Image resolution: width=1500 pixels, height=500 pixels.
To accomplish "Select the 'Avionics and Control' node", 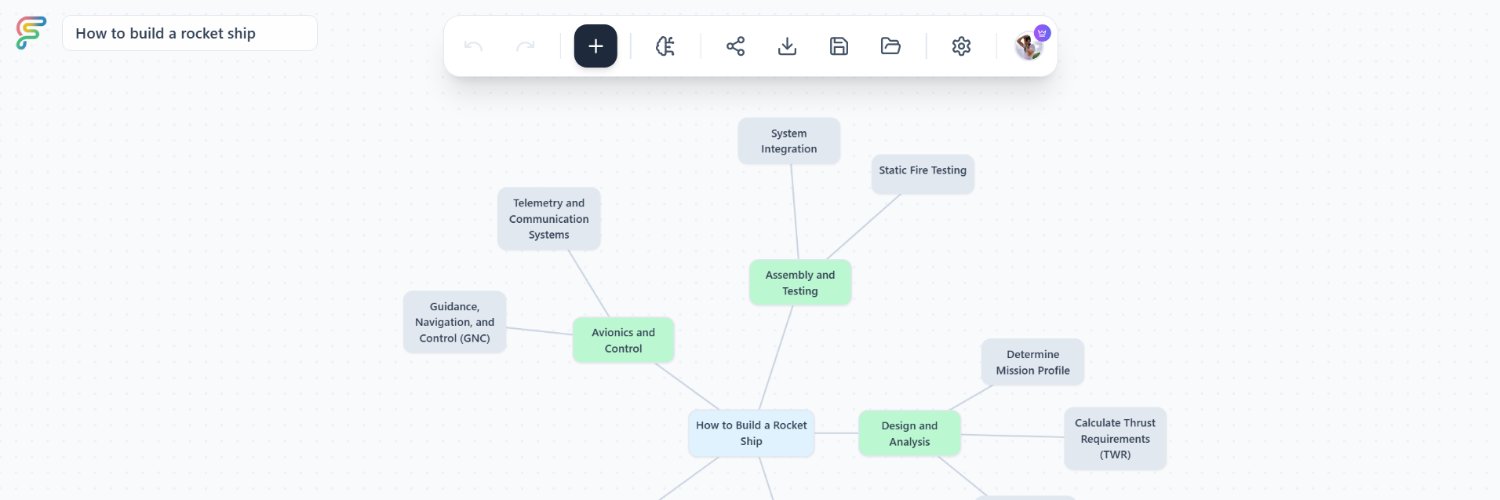I will coord(623,341).
